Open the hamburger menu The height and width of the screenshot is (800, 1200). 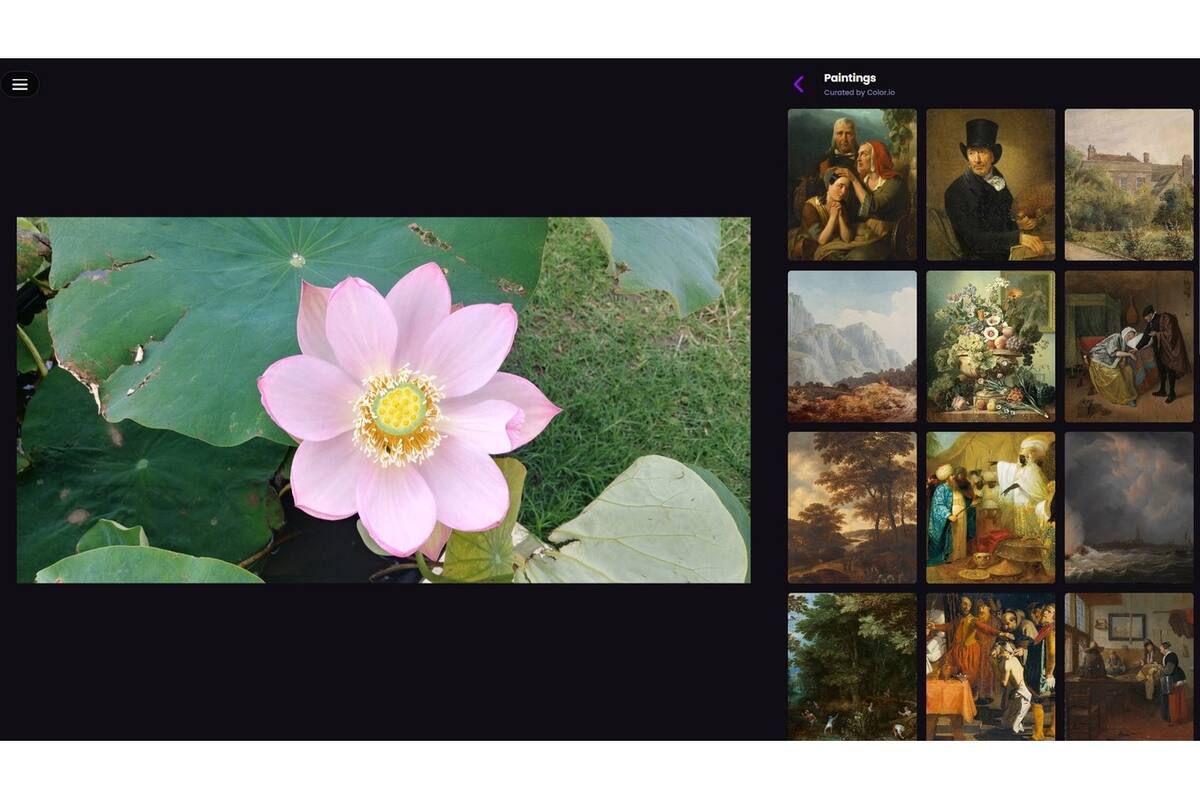(20, 85)
